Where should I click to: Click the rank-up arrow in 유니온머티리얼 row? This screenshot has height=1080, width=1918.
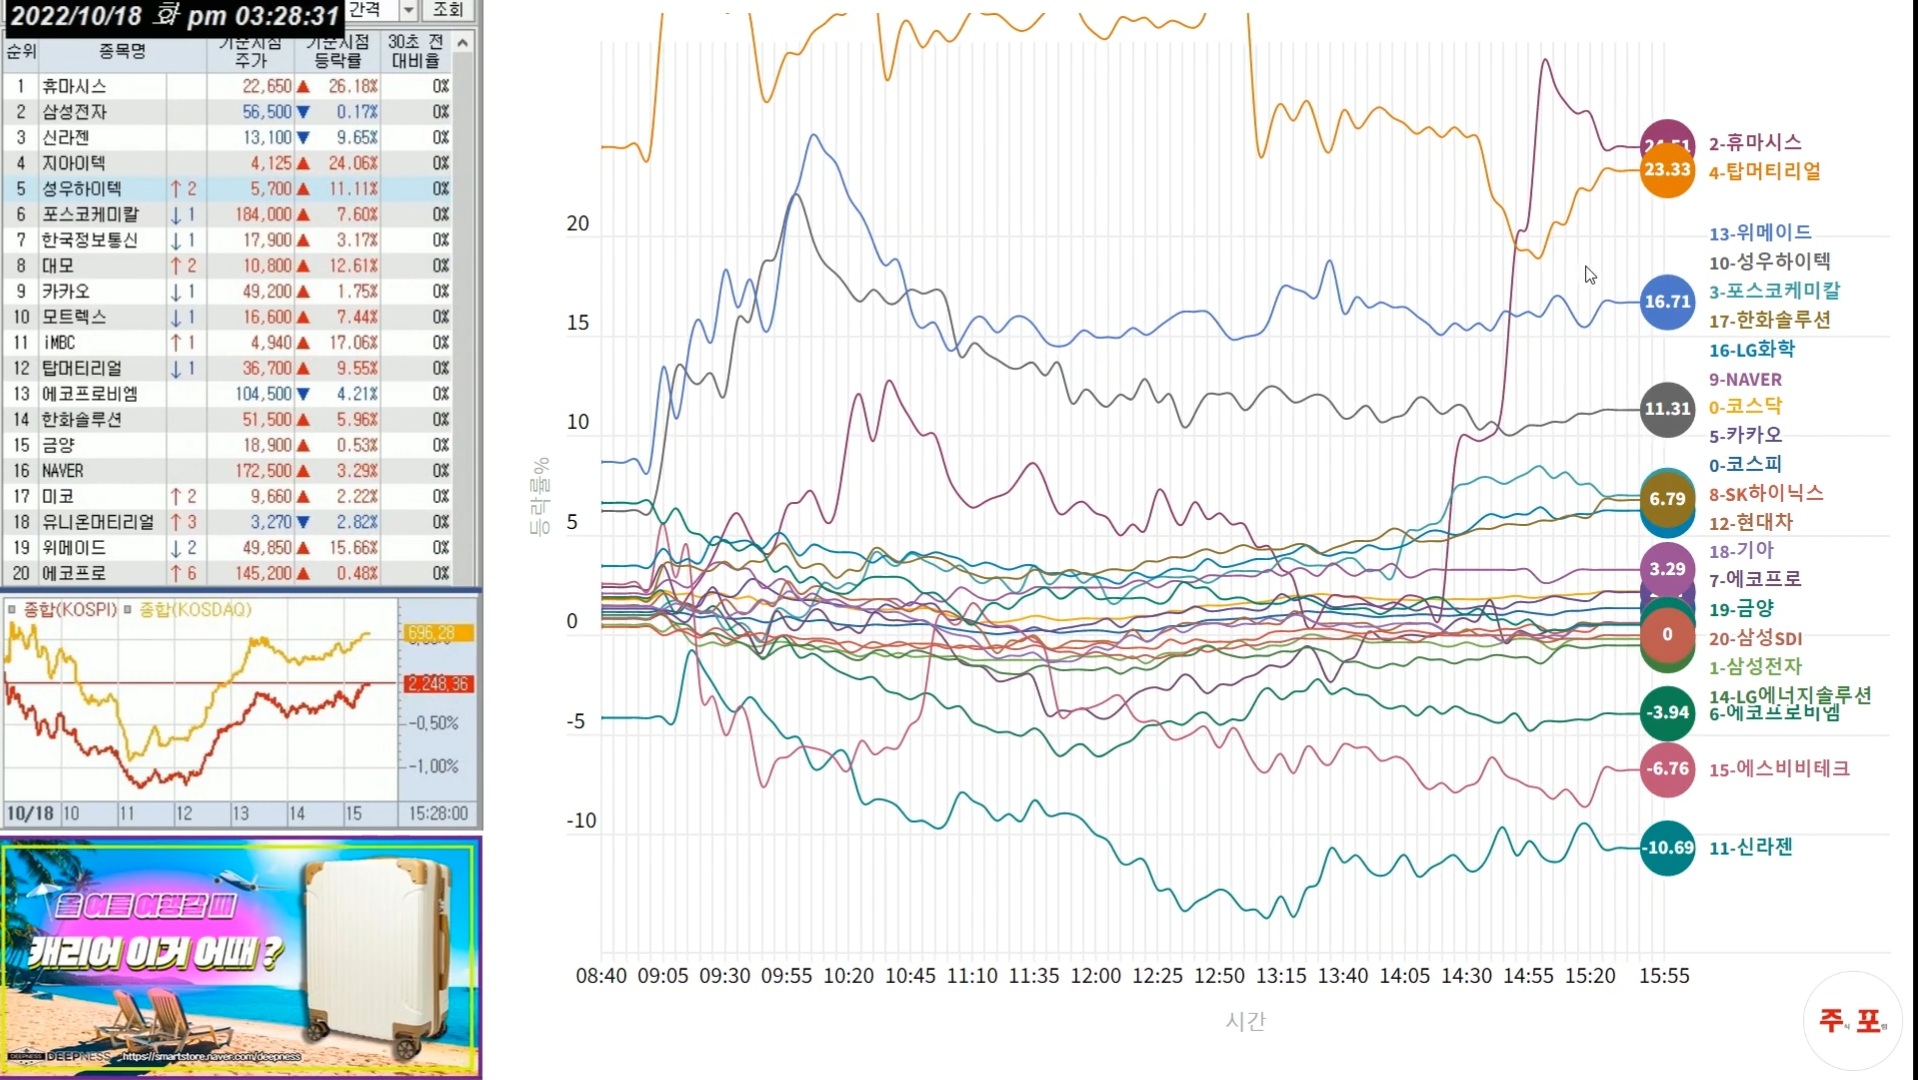click(176, 522)
